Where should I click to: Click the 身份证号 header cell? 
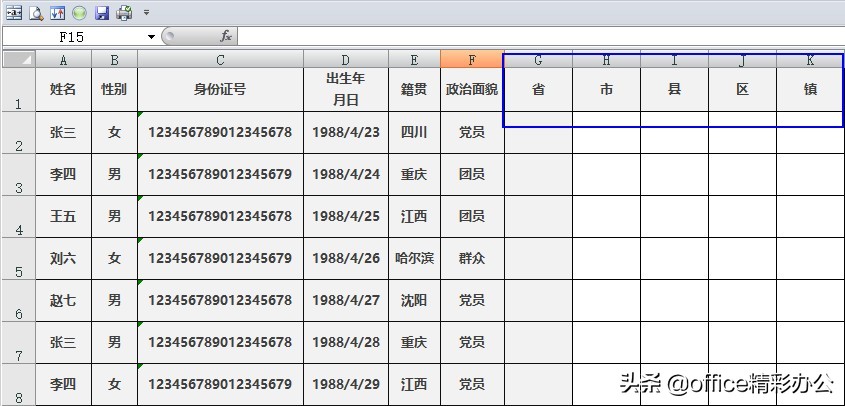[220, 90]
